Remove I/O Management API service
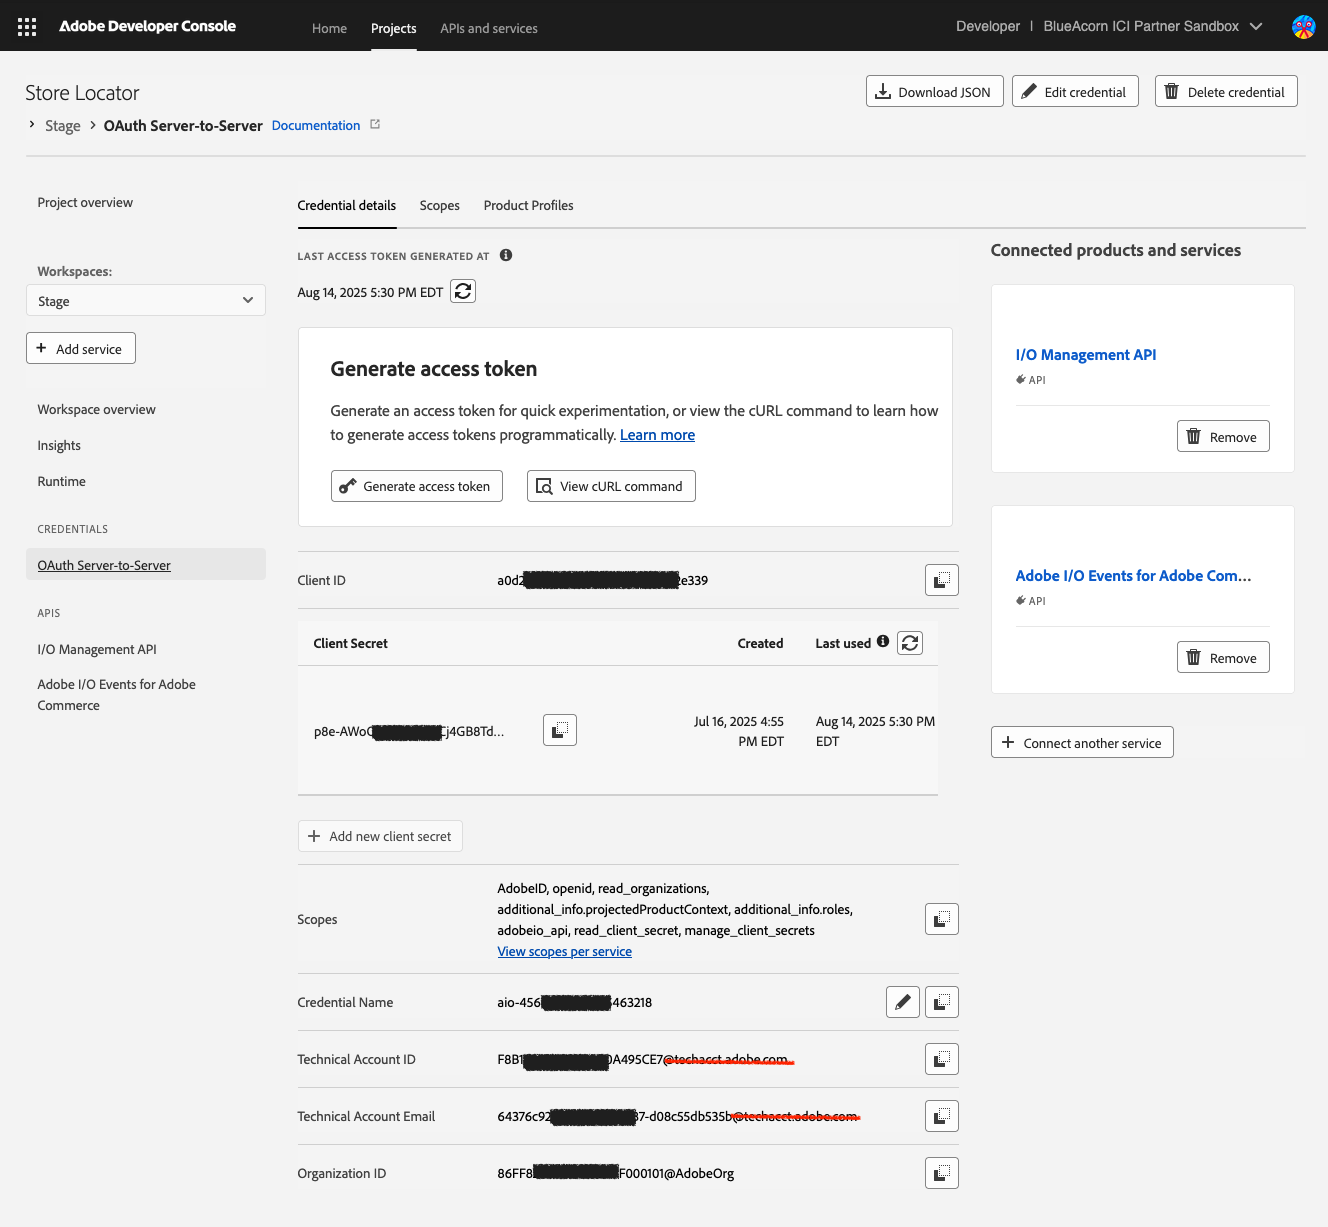 [x=1223, y=436]
